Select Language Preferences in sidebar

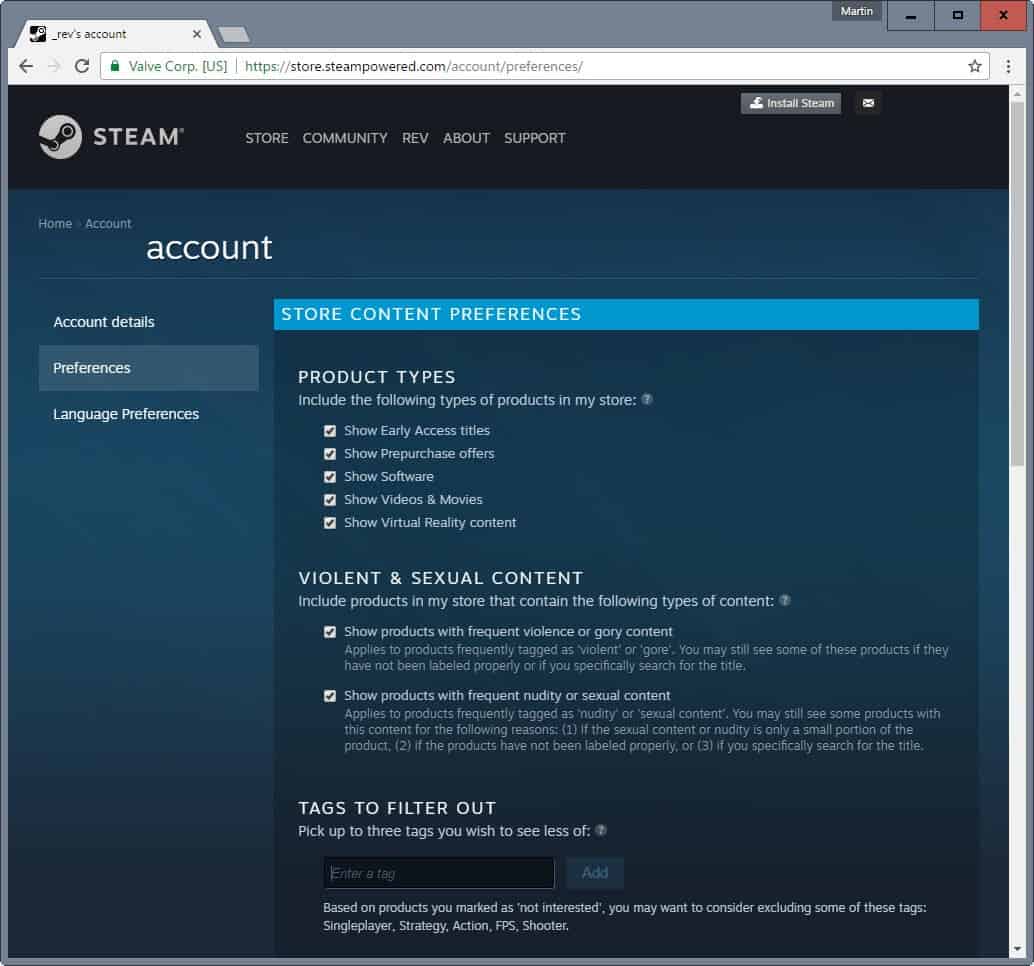point(148,414)
